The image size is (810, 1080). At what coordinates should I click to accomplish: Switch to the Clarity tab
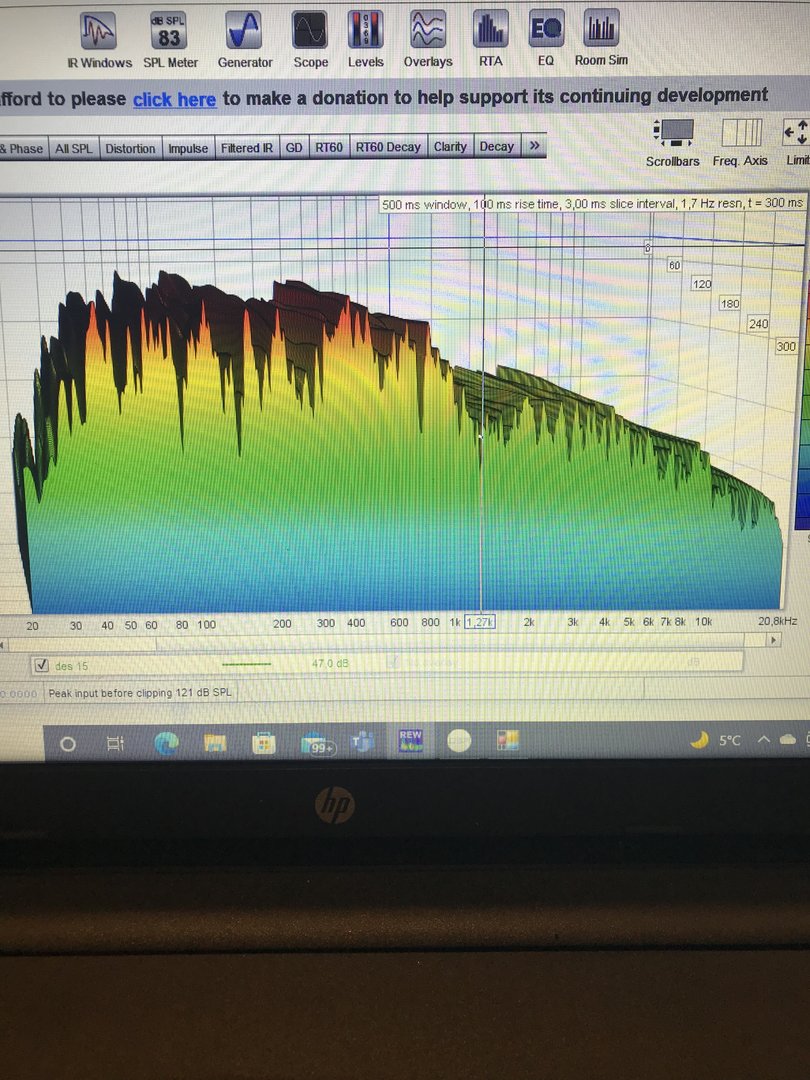click(x=450, y=147)
